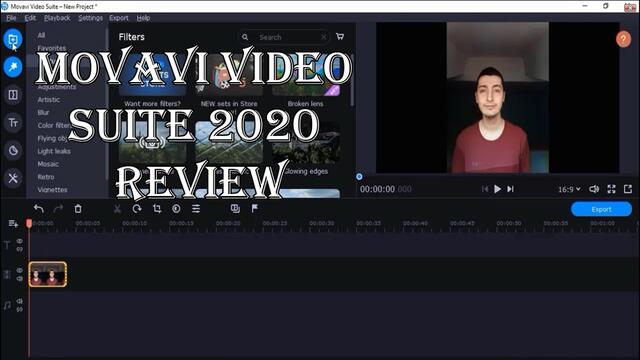Skip to previous frame button
640x360 pixels.
pyautogui.click(x=485, y=189)
